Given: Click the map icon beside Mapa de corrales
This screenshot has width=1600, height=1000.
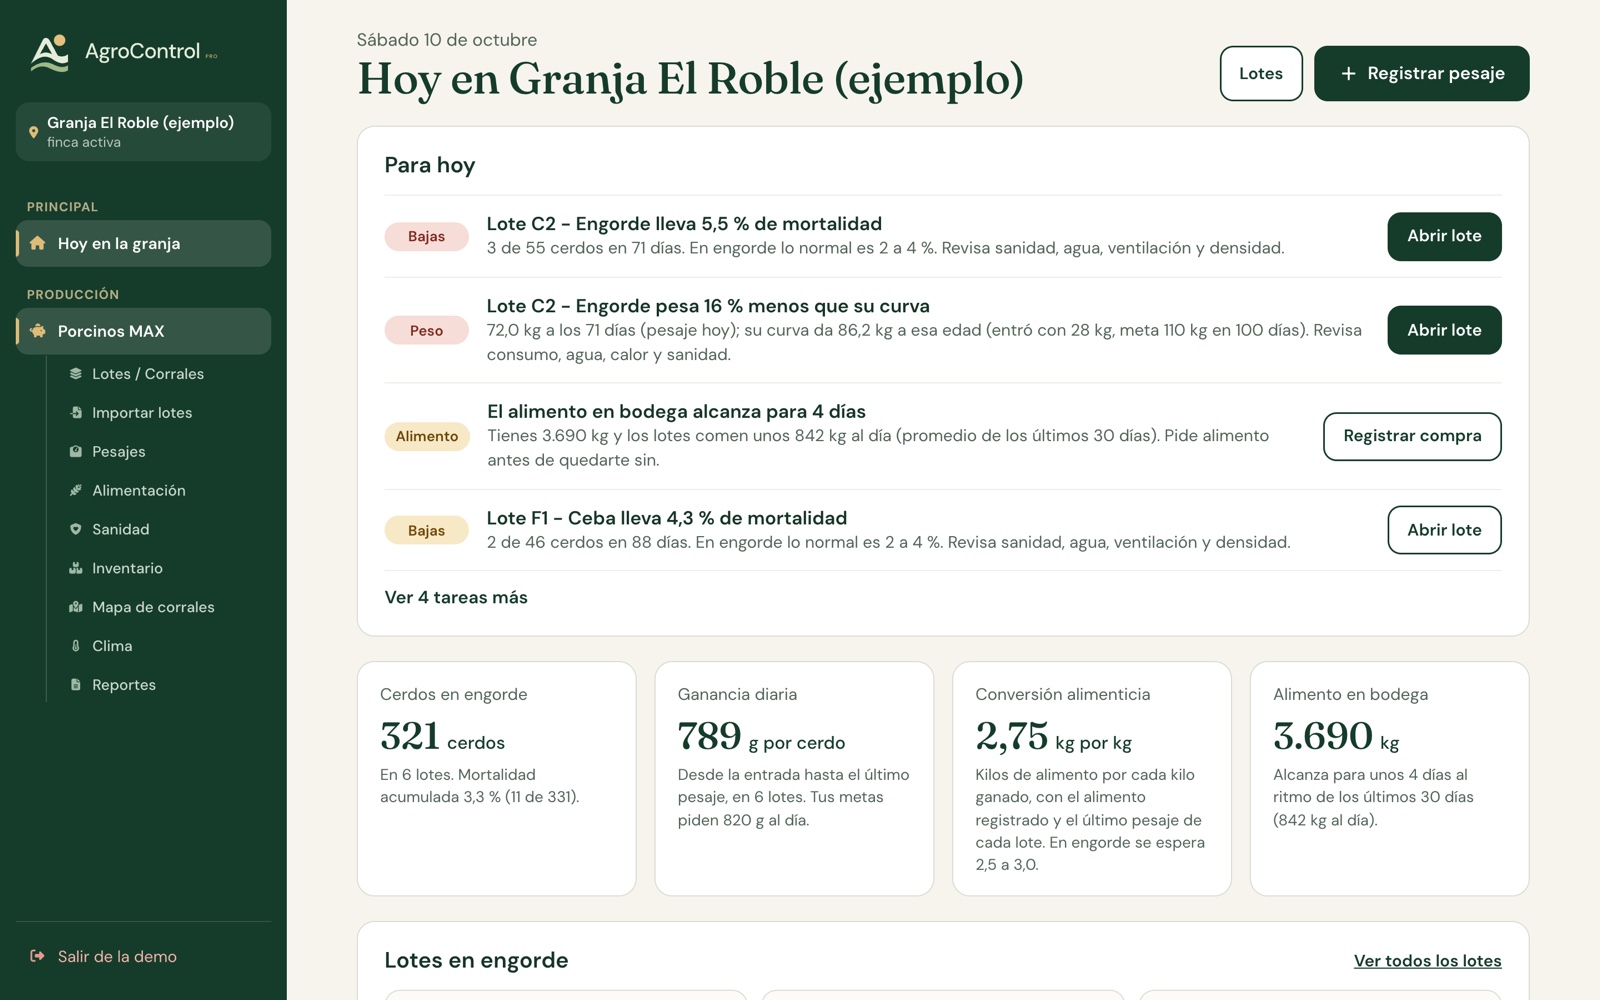Looking at the screenshot, I should 75,607.
